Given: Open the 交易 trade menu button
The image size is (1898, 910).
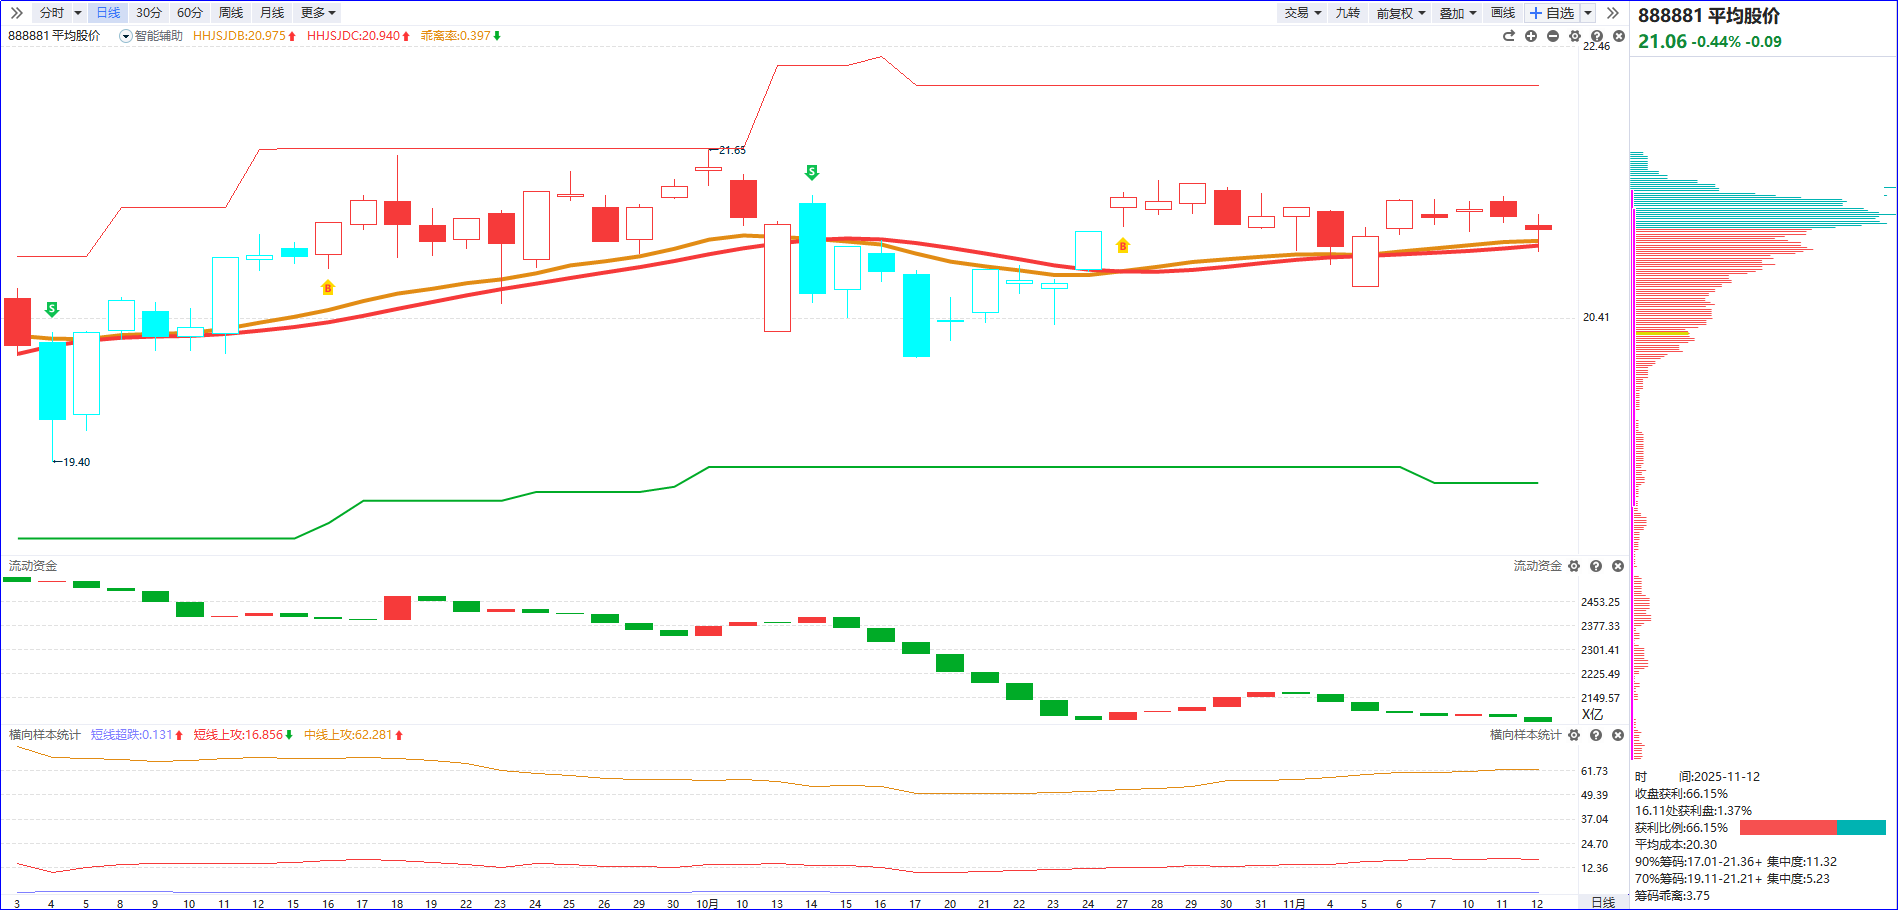Looking at the screenshot, I should point(1302,13).
